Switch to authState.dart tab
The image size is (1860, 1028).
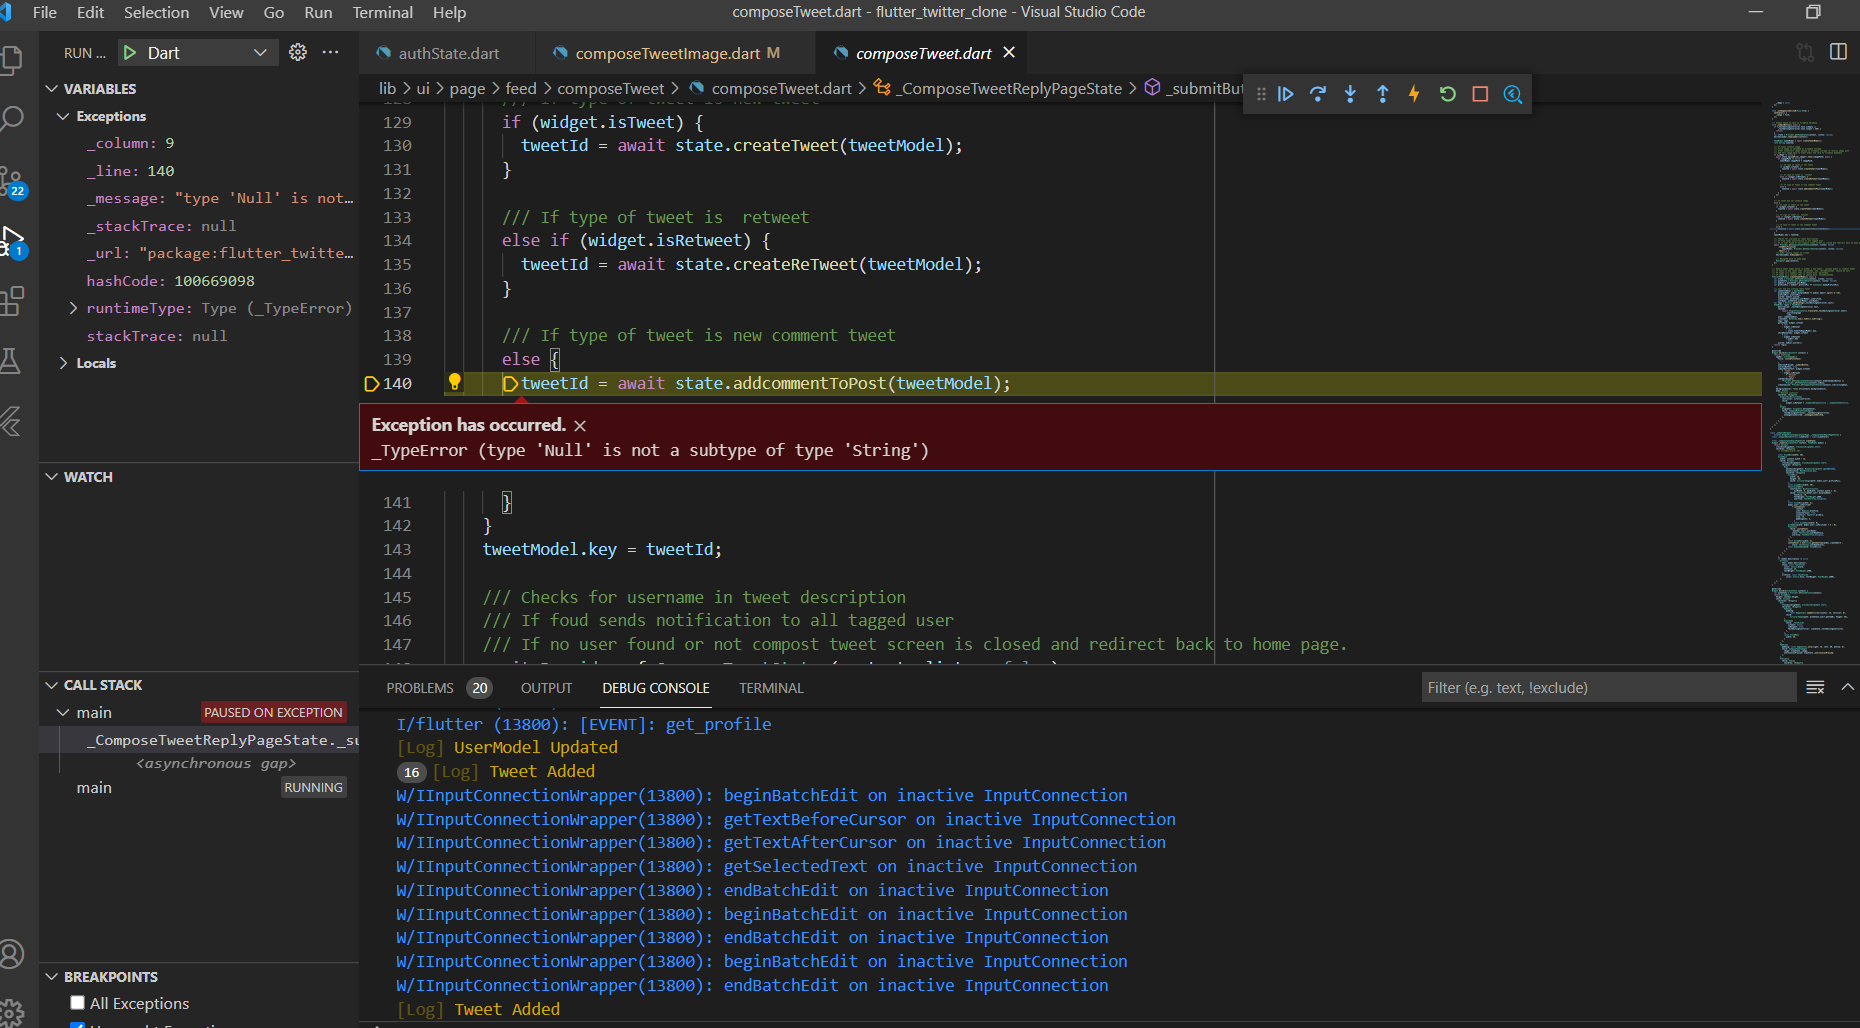(446, 53)
